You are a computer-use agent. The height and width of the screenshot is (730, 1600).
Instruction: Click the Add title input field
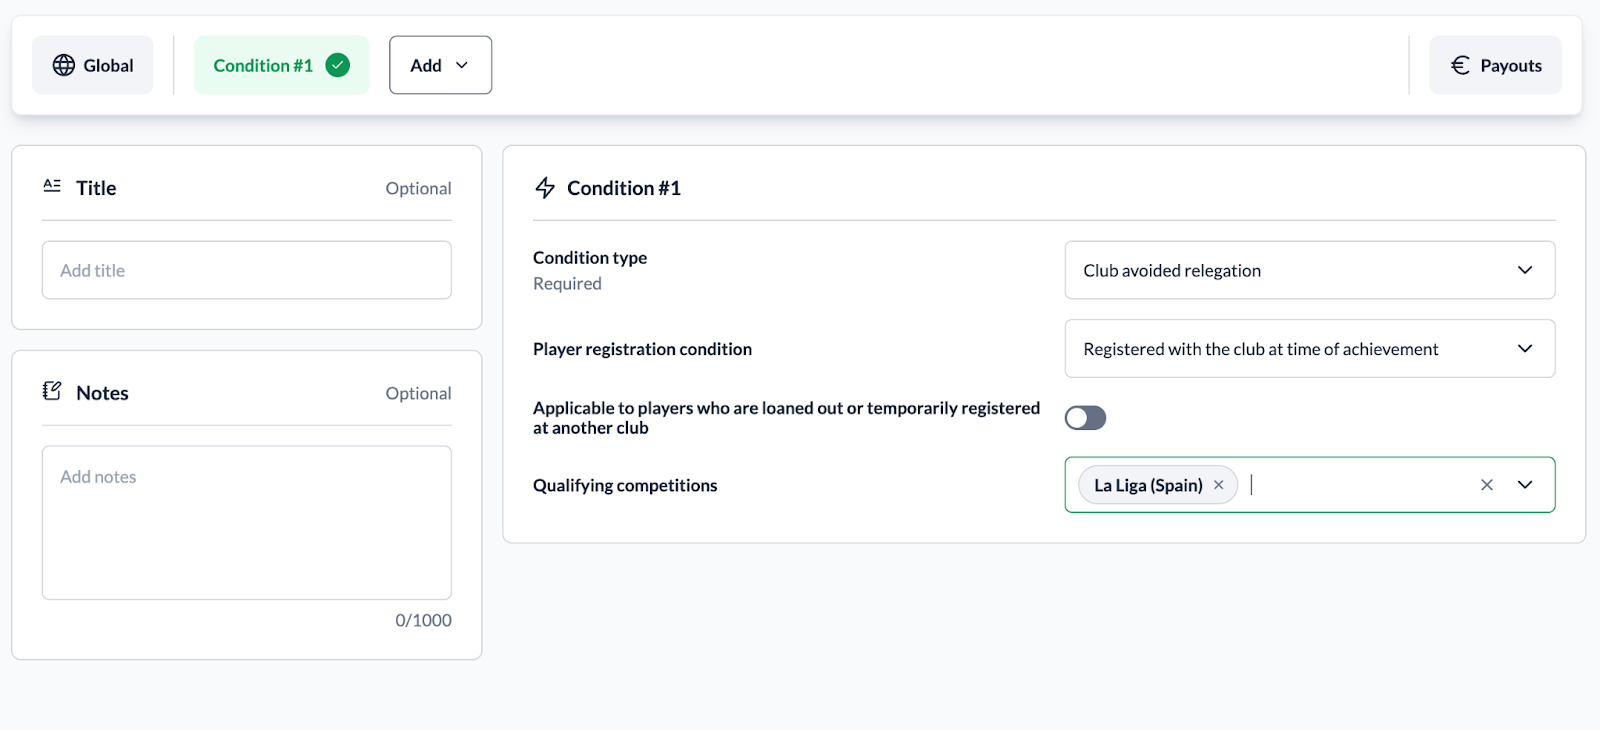tap(246, 270)
